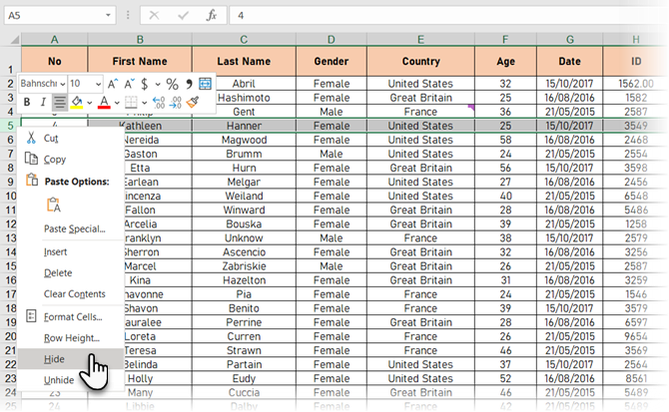Click the Last Name cell Weiland
The width and height of the screenshot is (669, 412).
tap(244, 196)
